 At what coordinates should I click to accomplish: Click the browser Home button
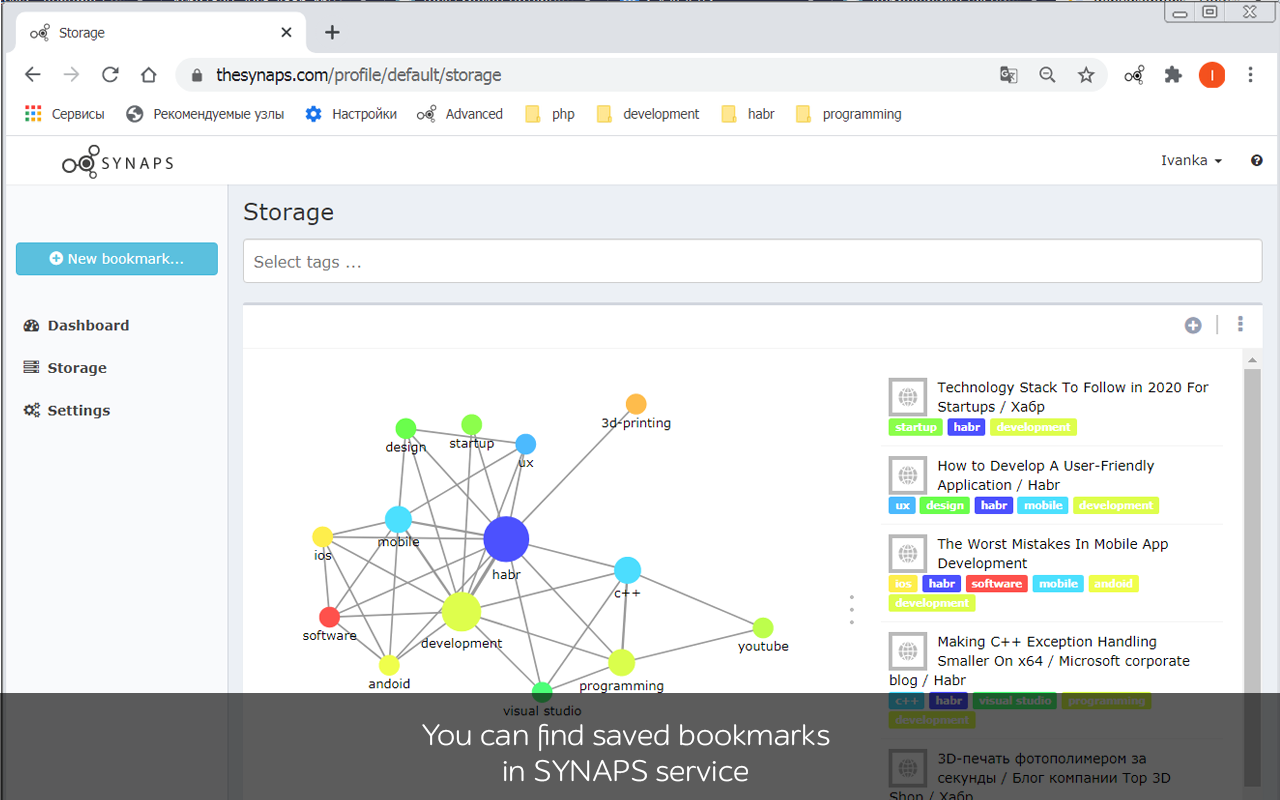pos(148,74)
